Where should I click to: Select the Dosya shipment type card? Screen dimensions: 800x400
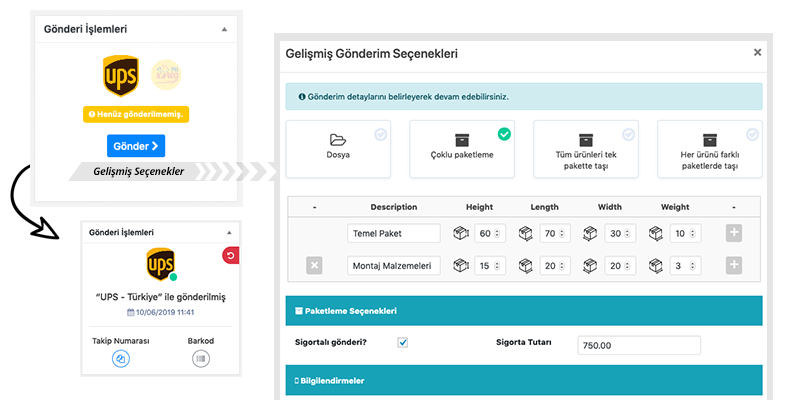pos(338,149)
